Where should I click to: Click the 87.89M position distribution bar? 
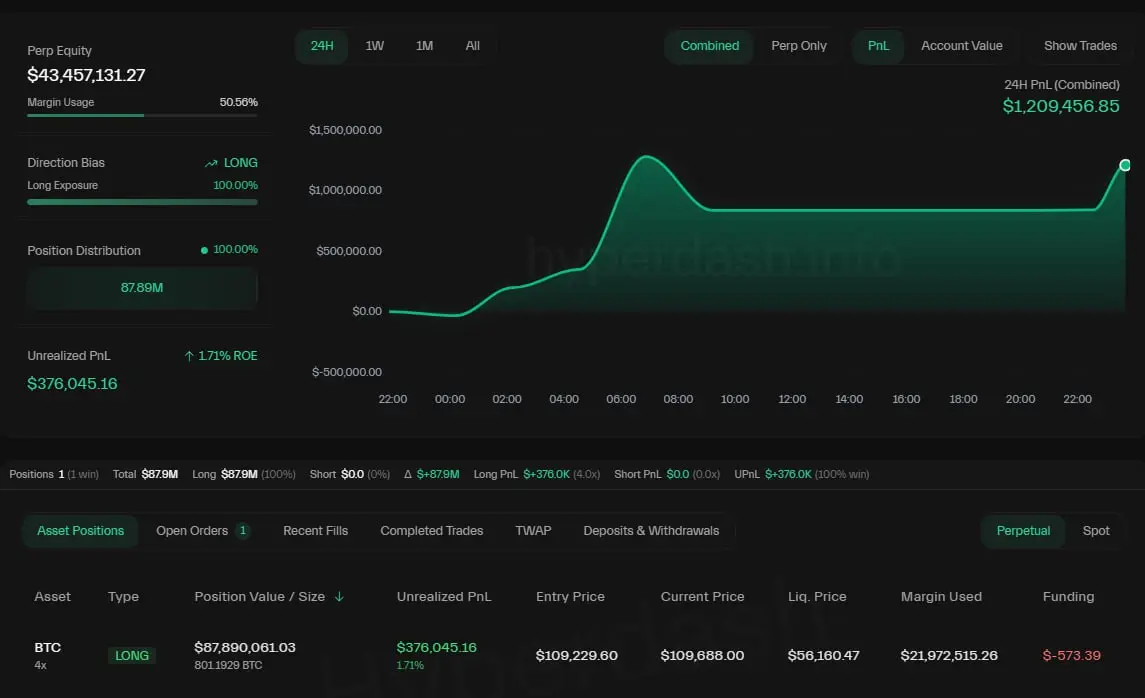[142, 288]
